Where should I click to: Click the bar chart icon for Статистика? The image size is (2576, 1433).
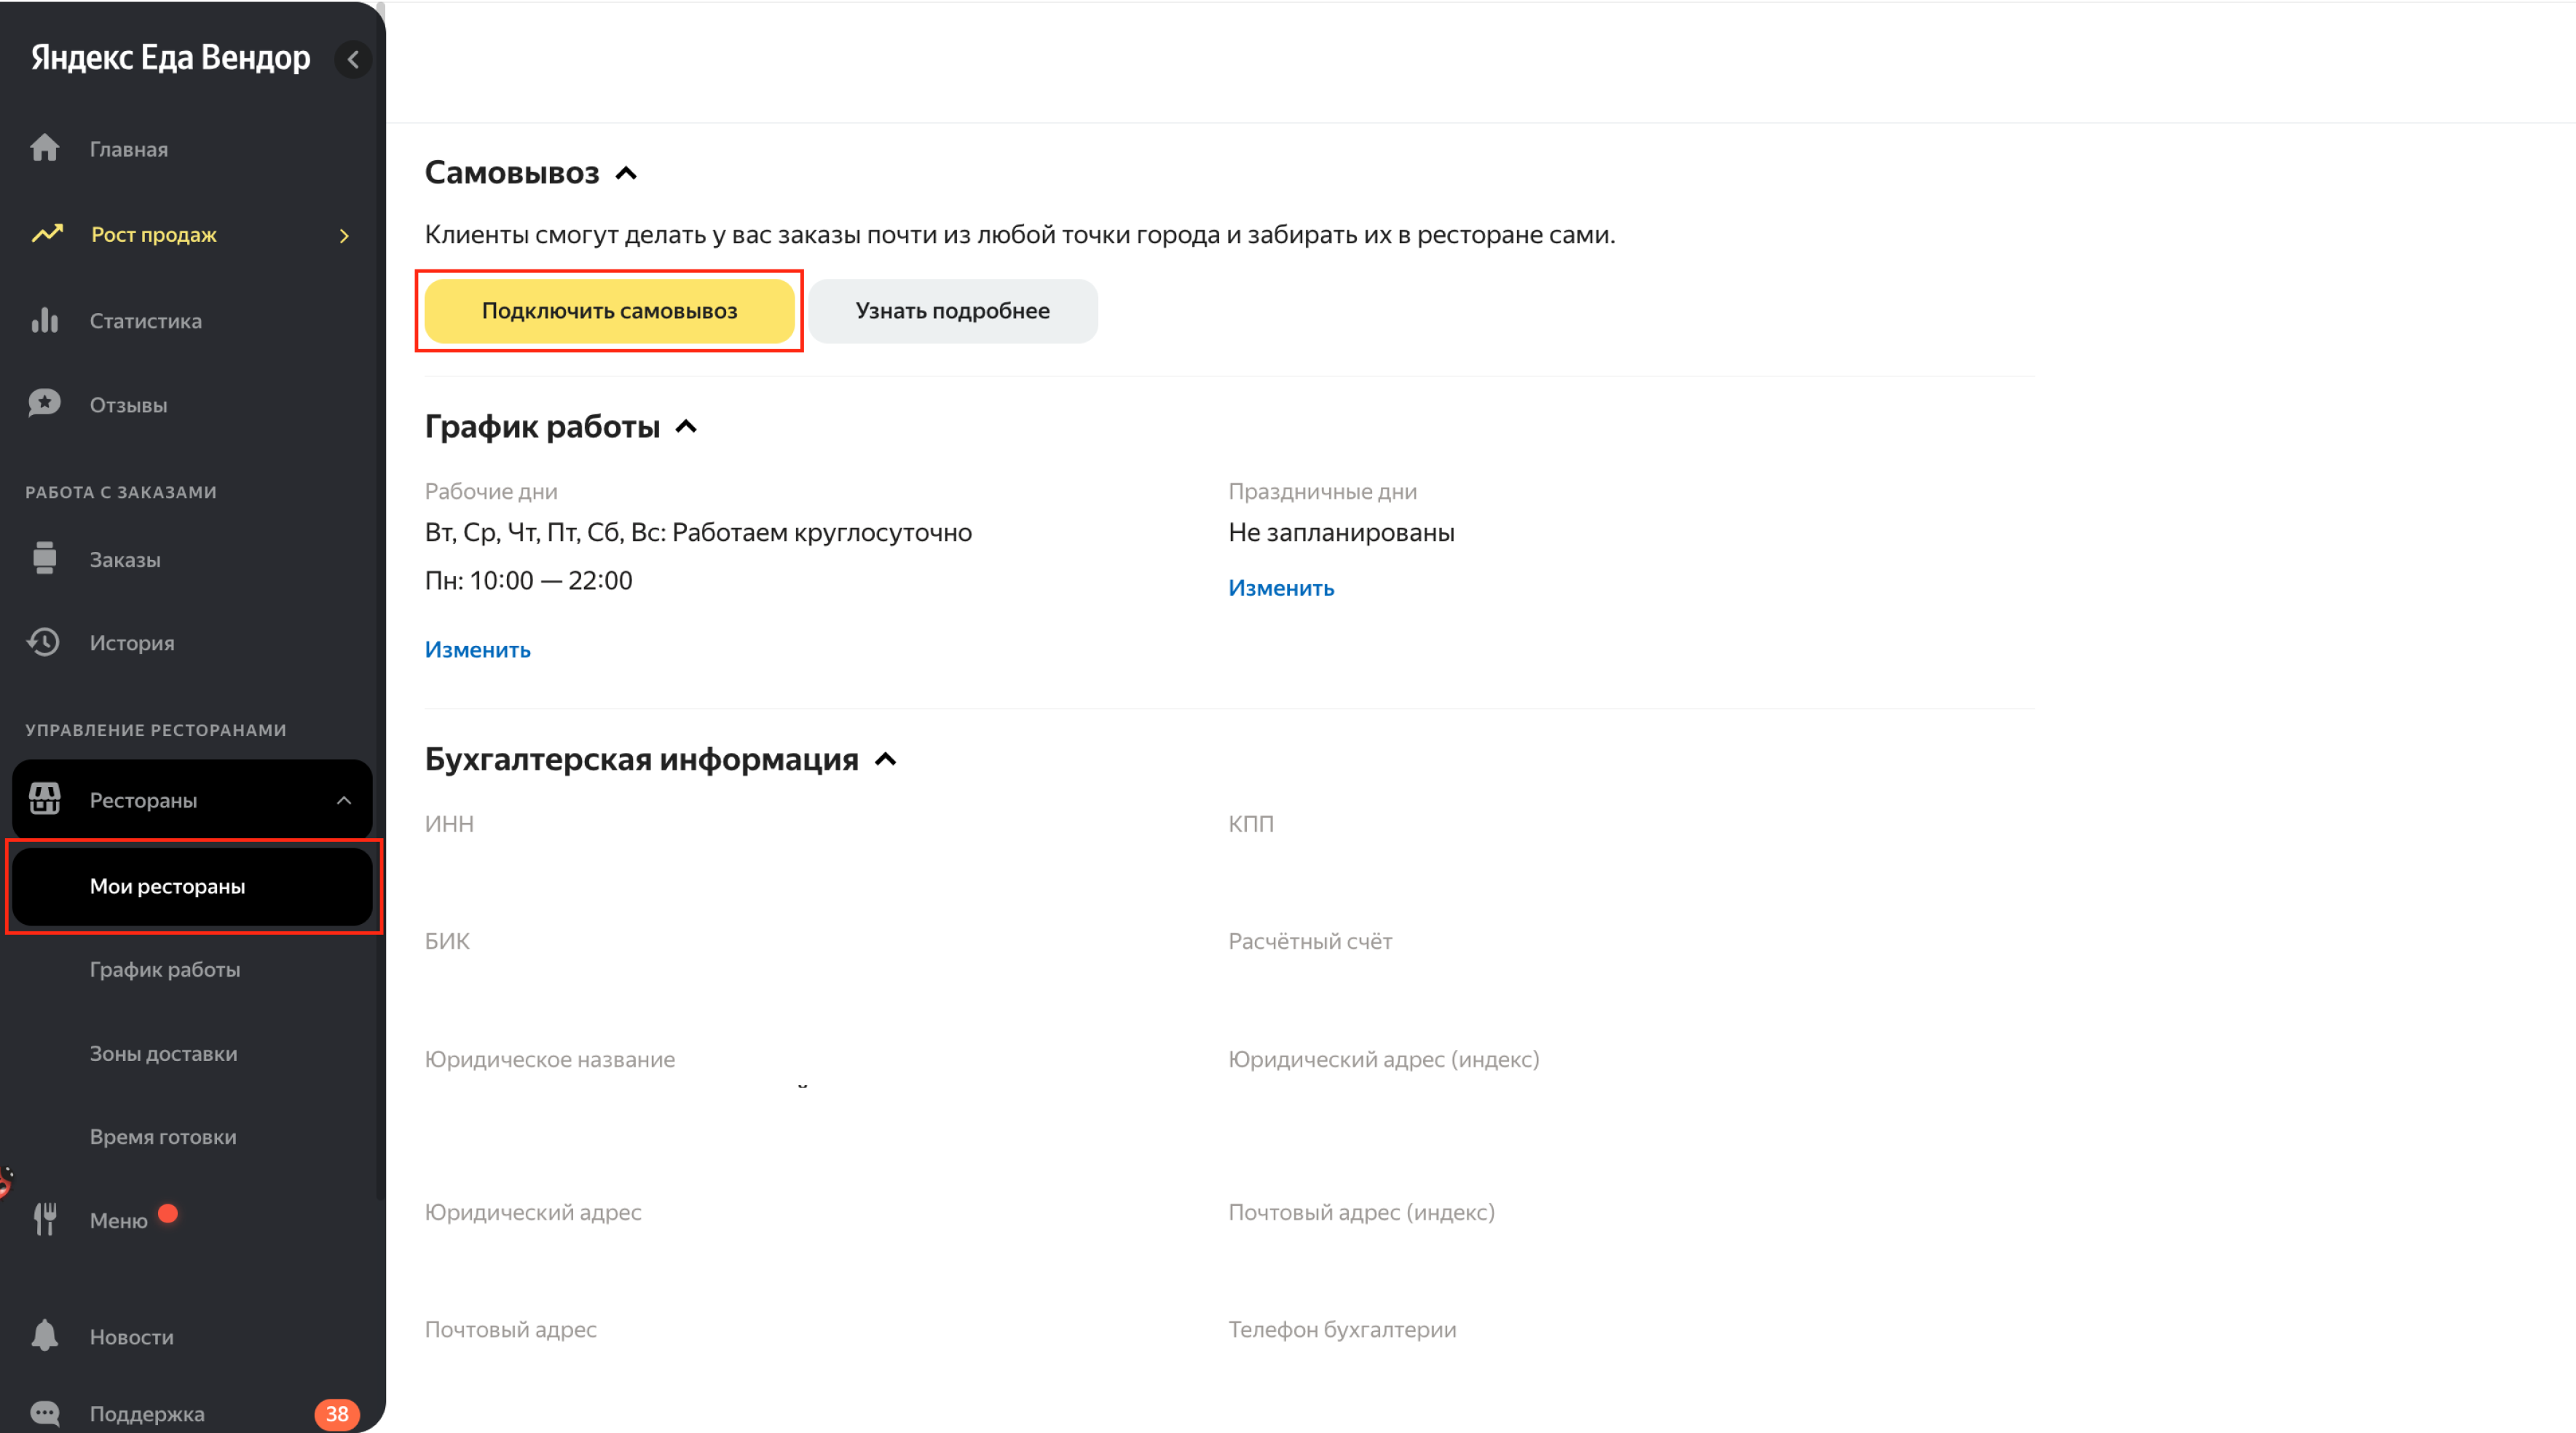[x=45, y=320]
